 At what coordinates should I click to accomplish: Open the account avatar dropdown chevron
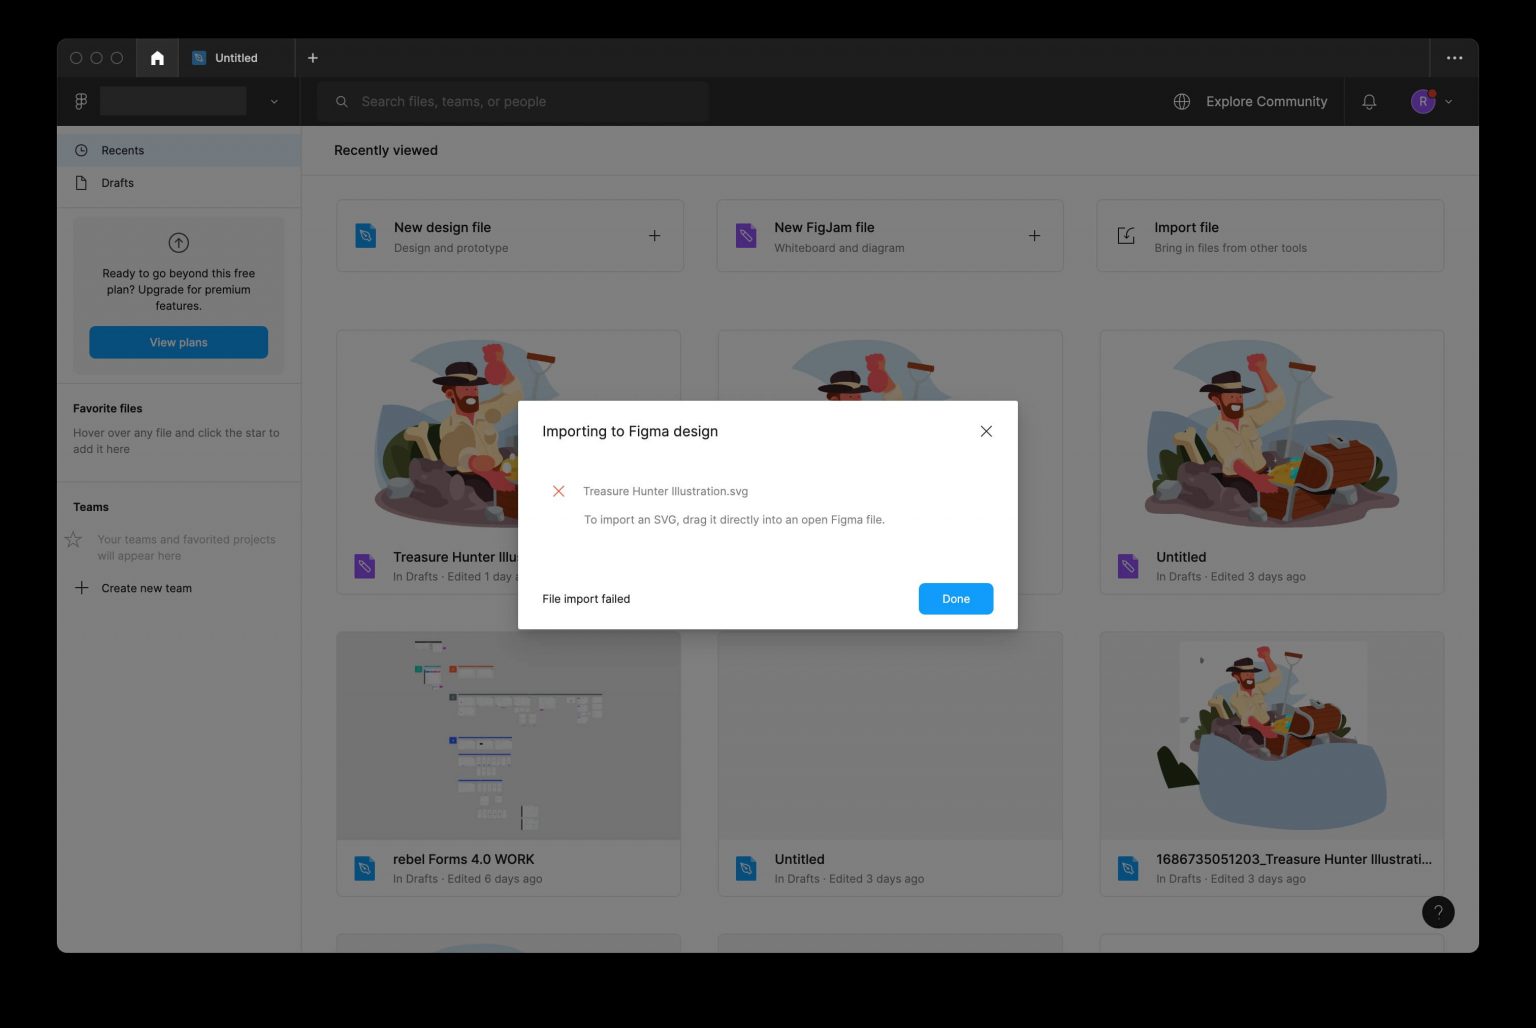pyautogui.click(x=1447, y=101)
